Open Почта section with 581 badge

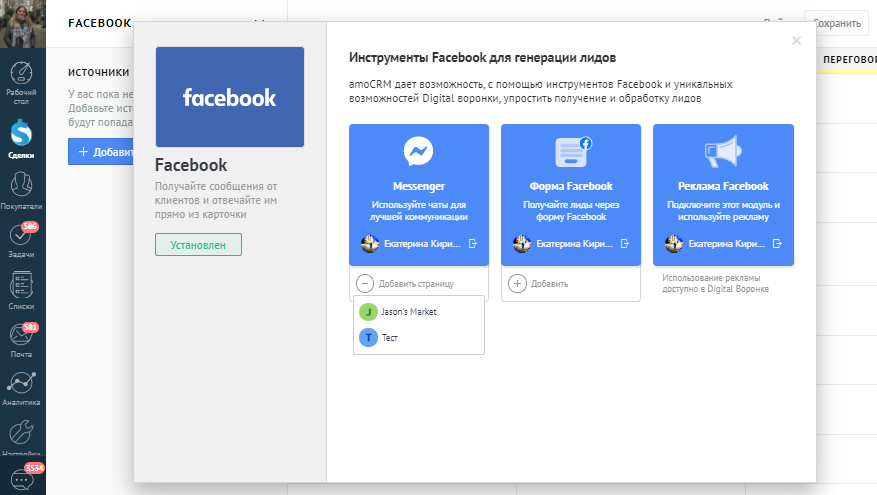pyautogui.click(x=21, y=341)
